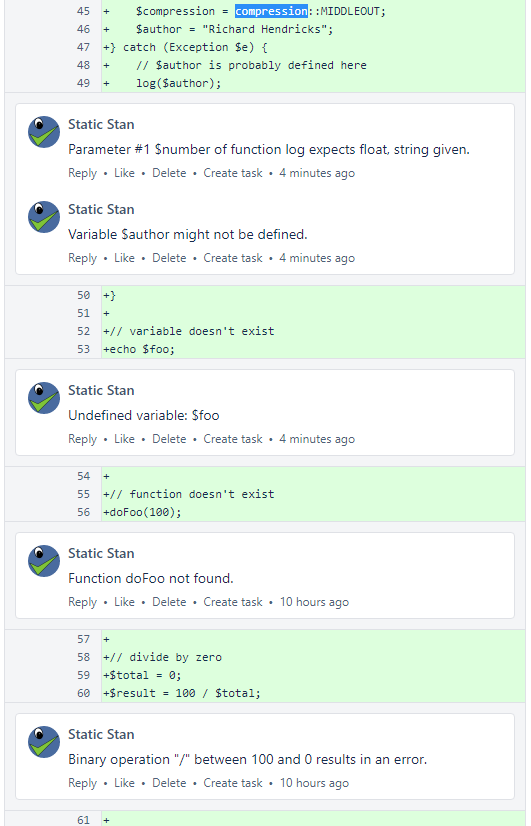Create task from 'Function doFoo not found' comment
Screen dimensions: 531x826
233,602
